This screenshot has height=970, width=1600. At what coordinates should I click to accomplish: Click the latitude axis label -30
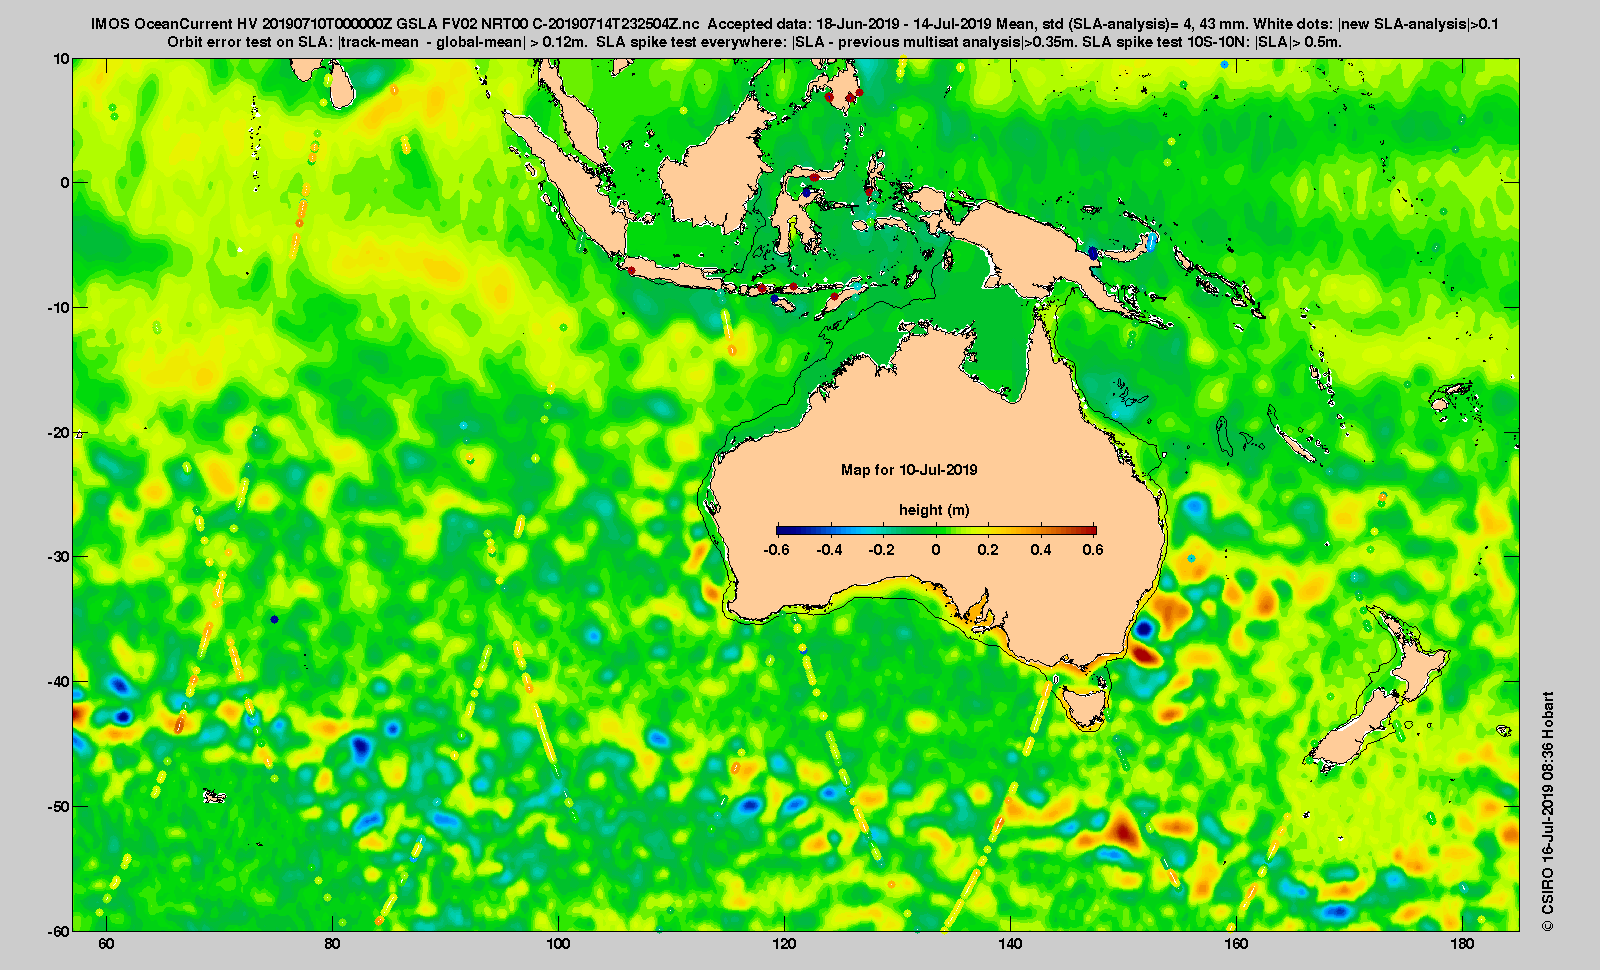pos(59,557)
